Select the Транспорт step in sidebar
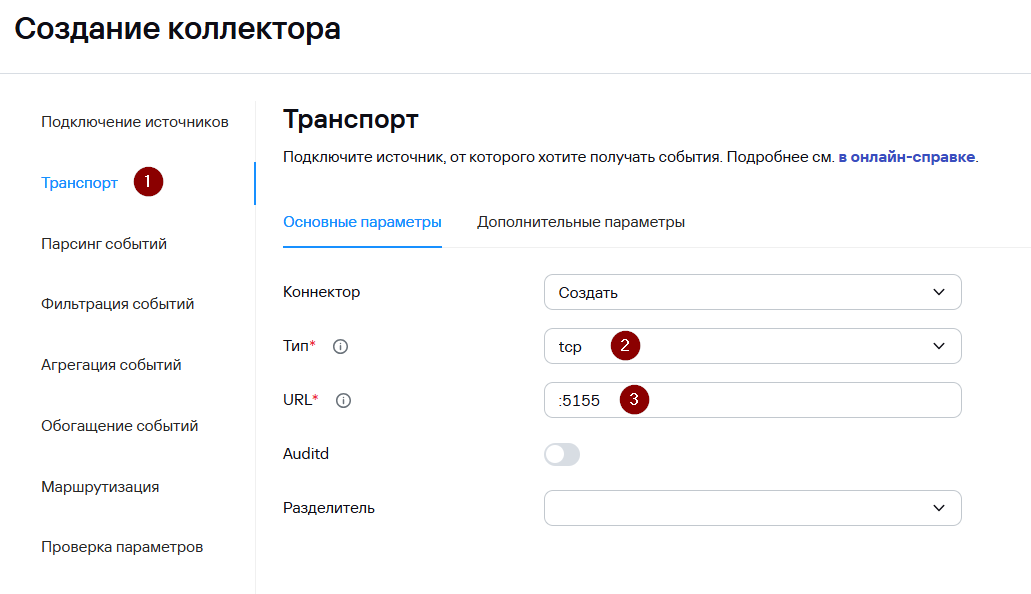 [80, 183]
